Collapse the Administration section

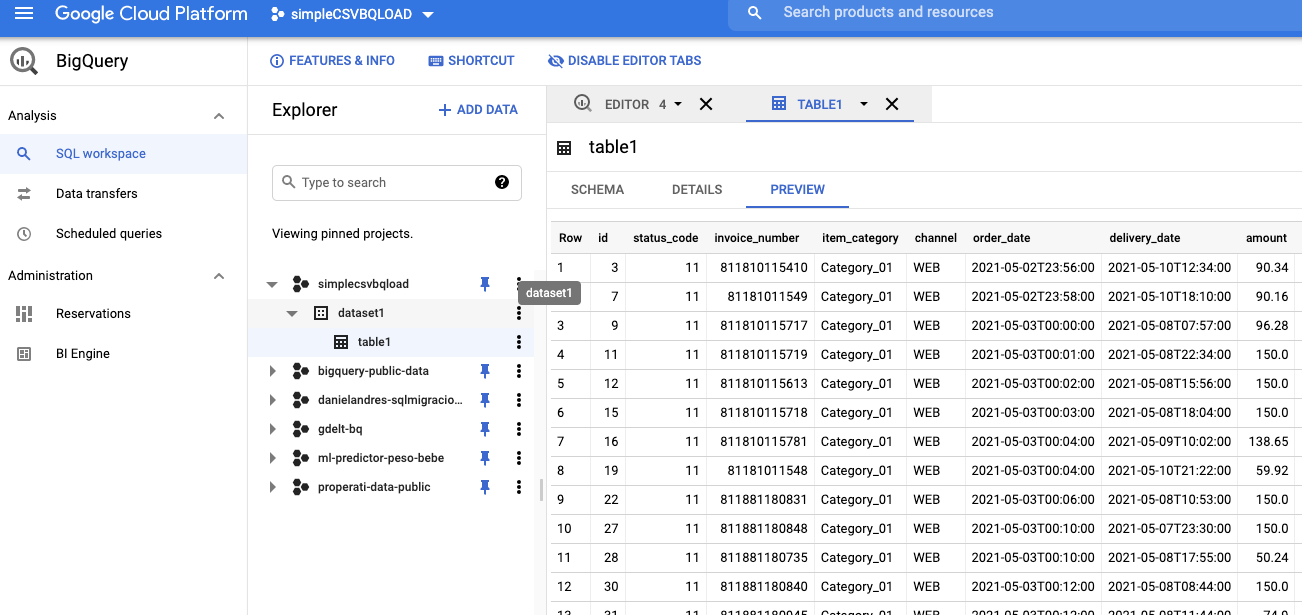click(x=219, y=276)
